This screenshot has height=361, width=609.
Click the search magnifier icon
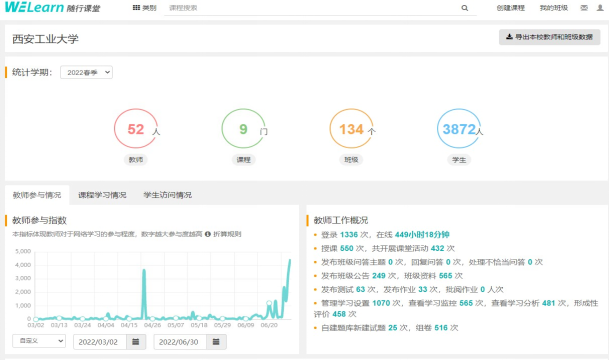(x=465, y=8)
